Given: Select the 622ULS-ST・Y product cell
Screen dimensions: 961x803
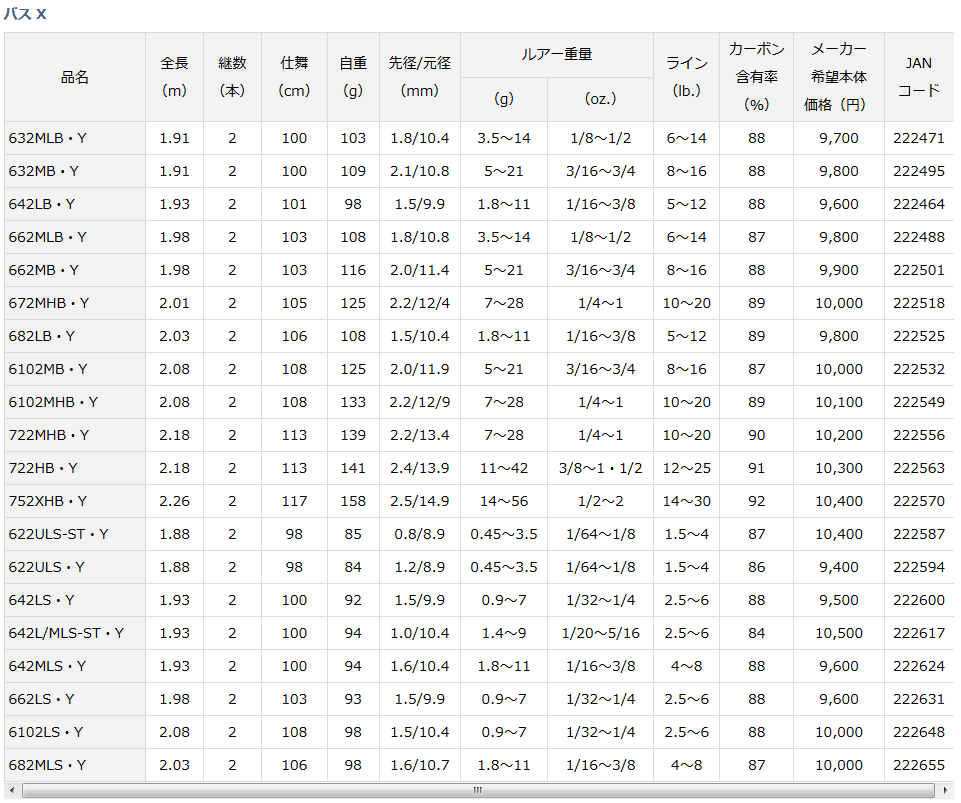Looking at the screenshot, I should click(58, 534).
